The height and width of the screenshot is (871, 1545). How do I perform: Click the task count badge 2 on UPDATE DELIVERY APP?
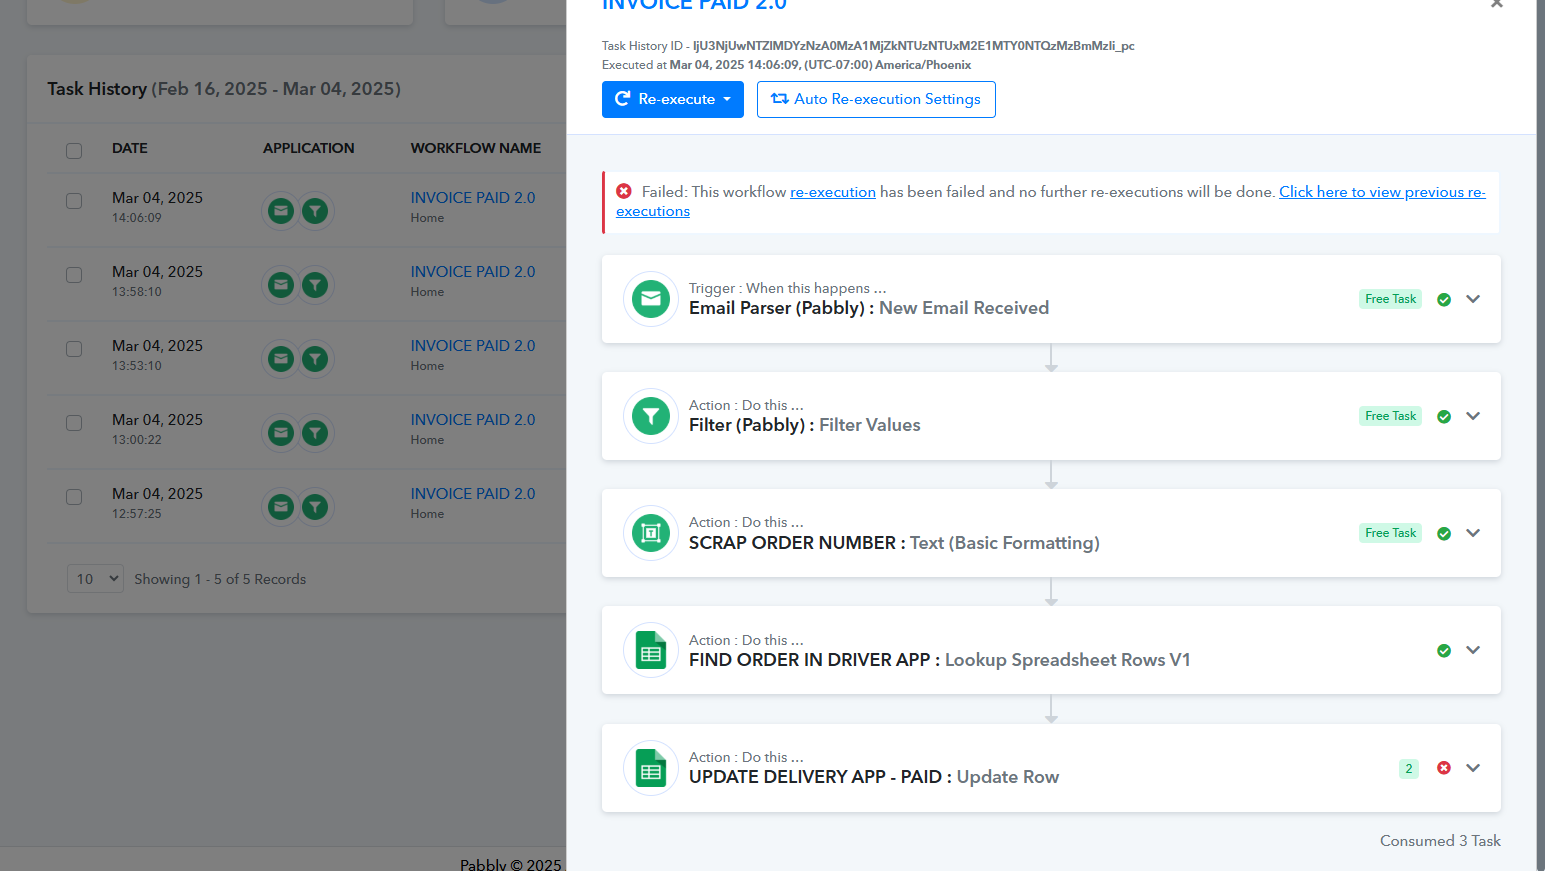1409,769
